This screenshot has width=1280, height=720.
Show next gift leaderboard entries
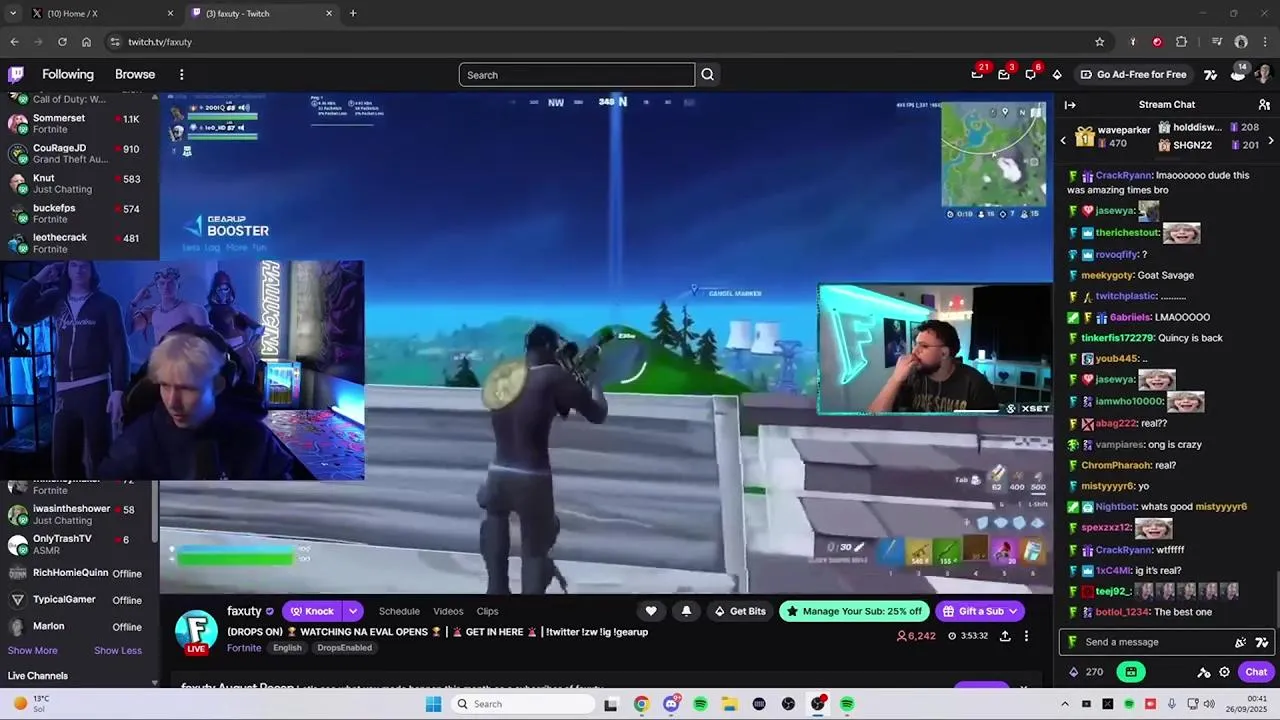[x=1271, y=141]
